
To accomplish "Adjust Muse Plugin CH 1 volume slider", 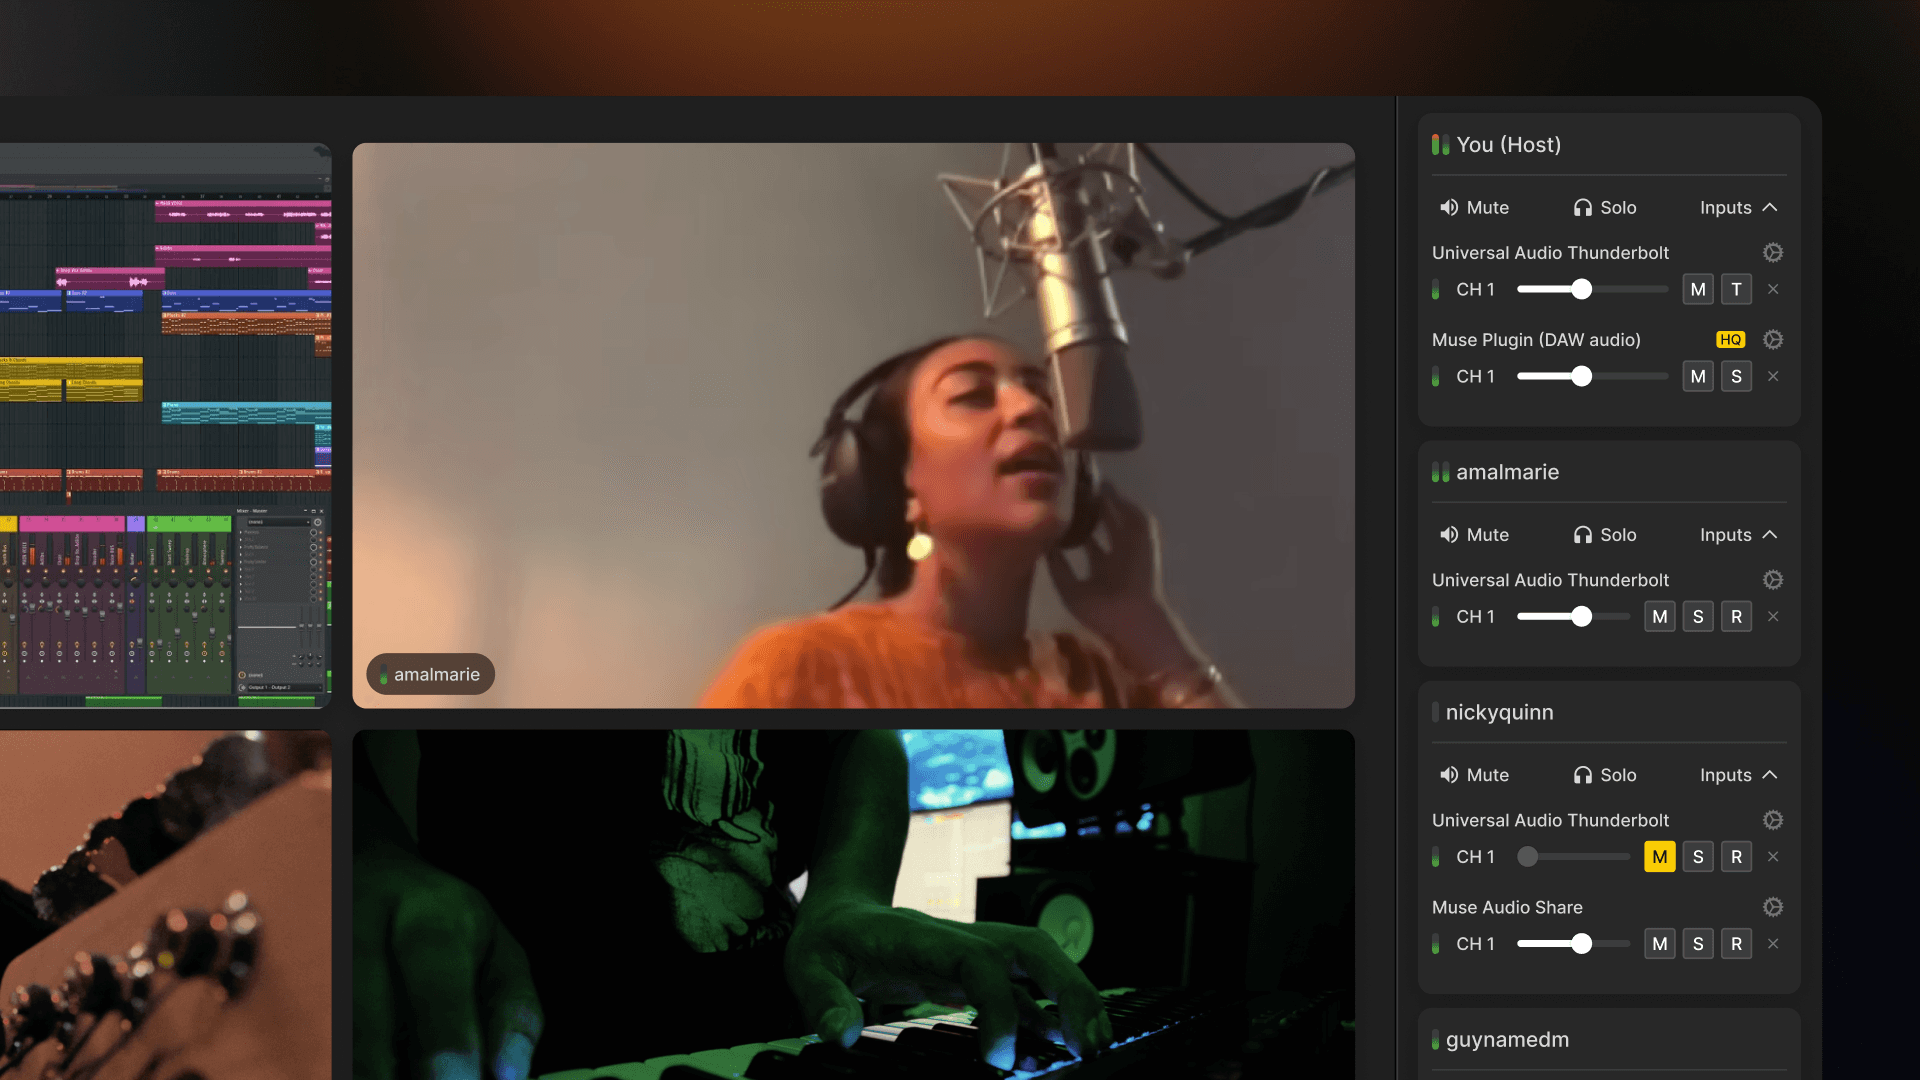I will pos(1580,377).
